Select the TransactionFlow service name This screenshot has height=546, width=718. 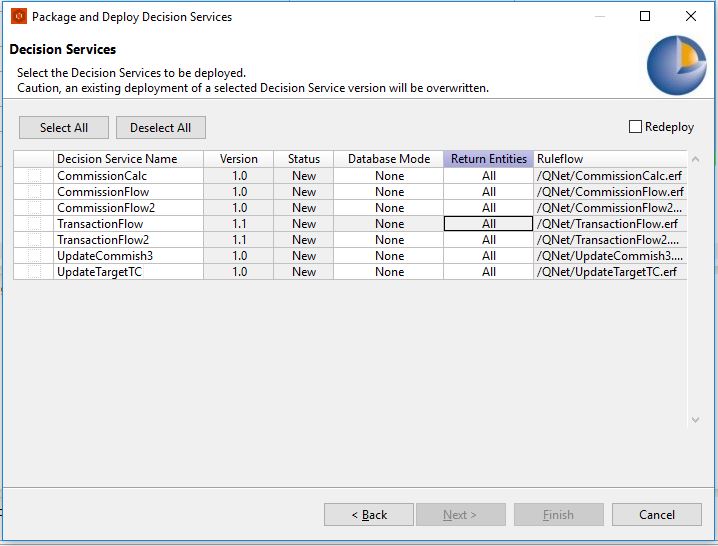click(100, 224)
